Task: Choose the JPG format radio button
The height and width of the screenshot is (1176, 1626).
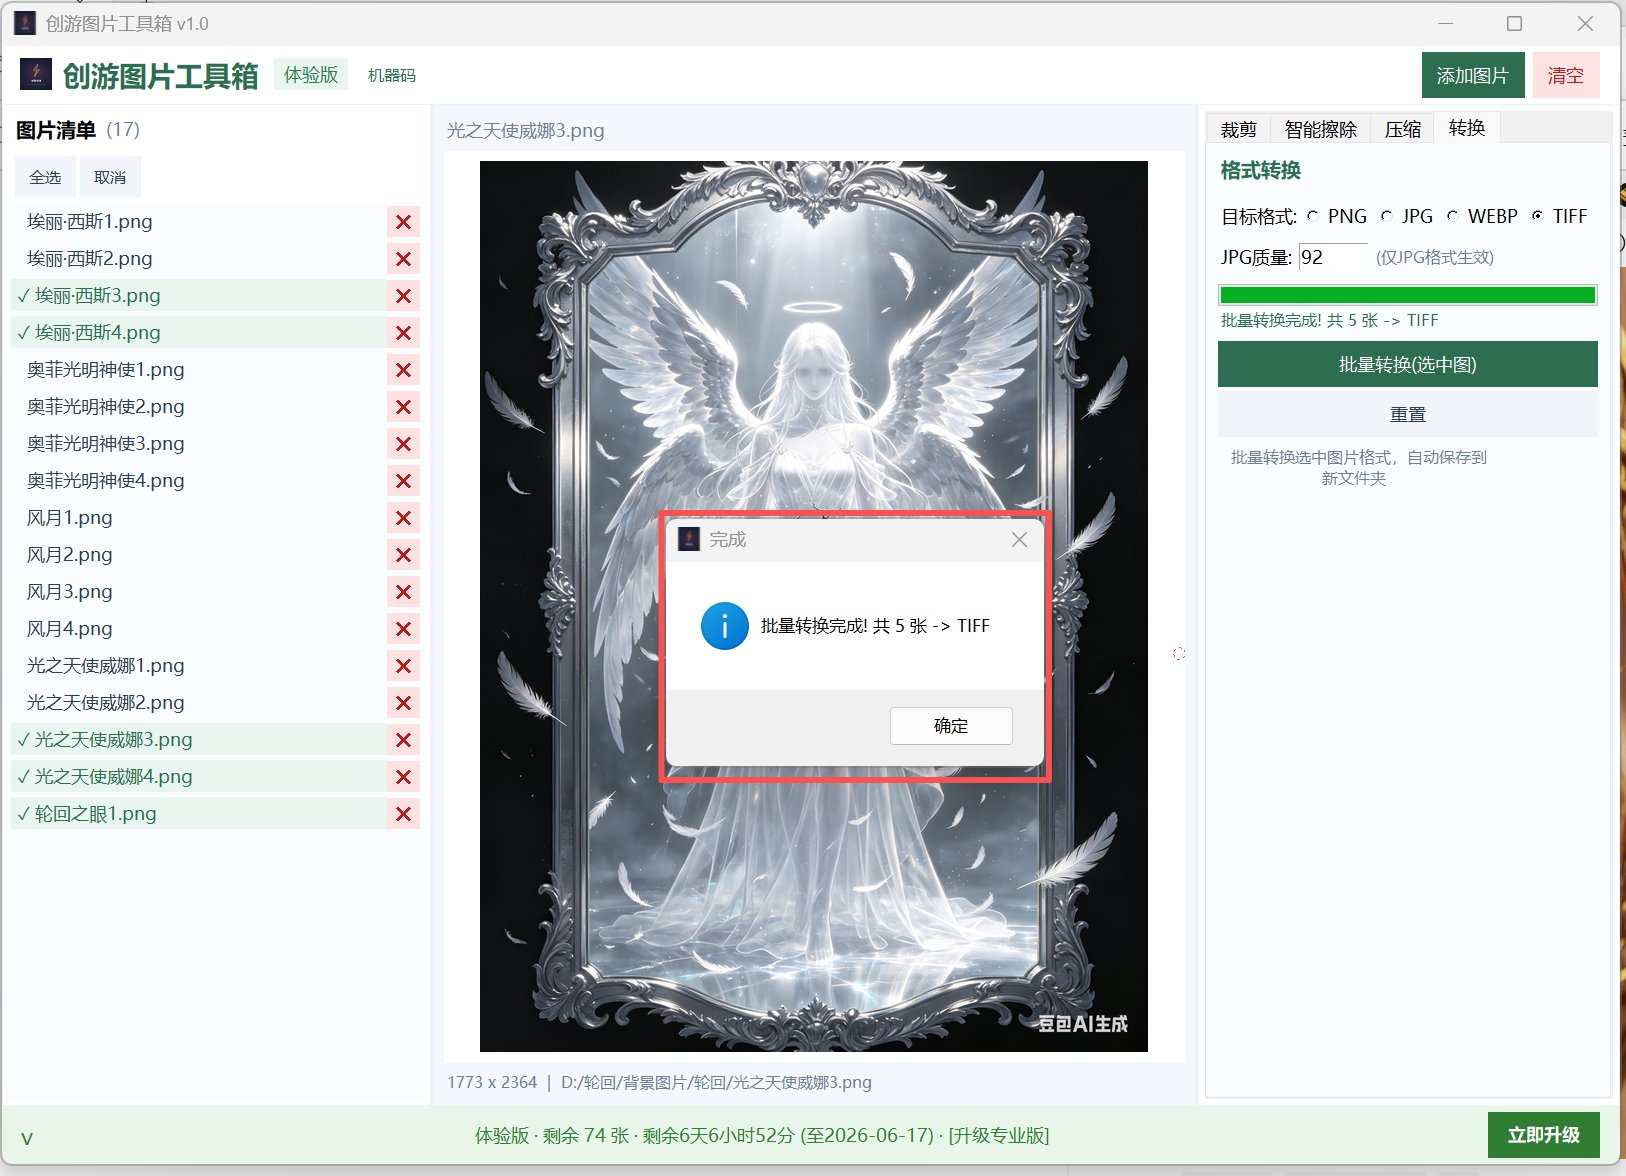Action: [x=1386, y=216]
